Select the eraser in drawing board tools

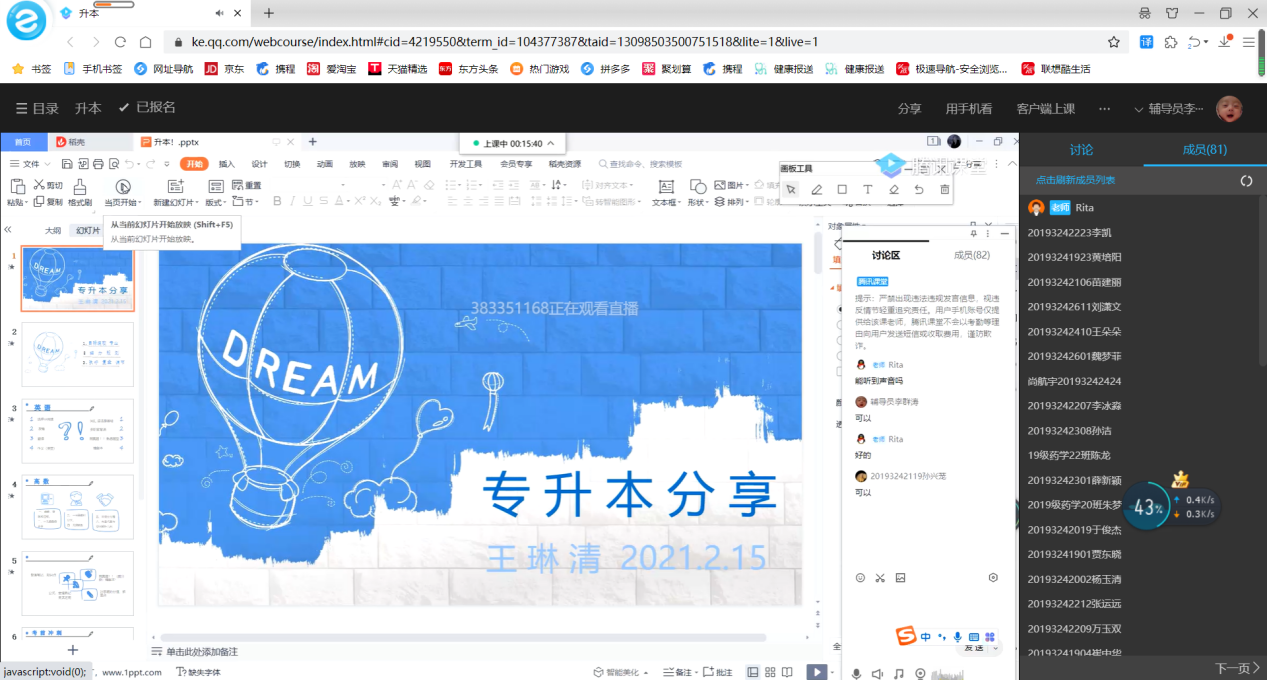pos(894,189)
